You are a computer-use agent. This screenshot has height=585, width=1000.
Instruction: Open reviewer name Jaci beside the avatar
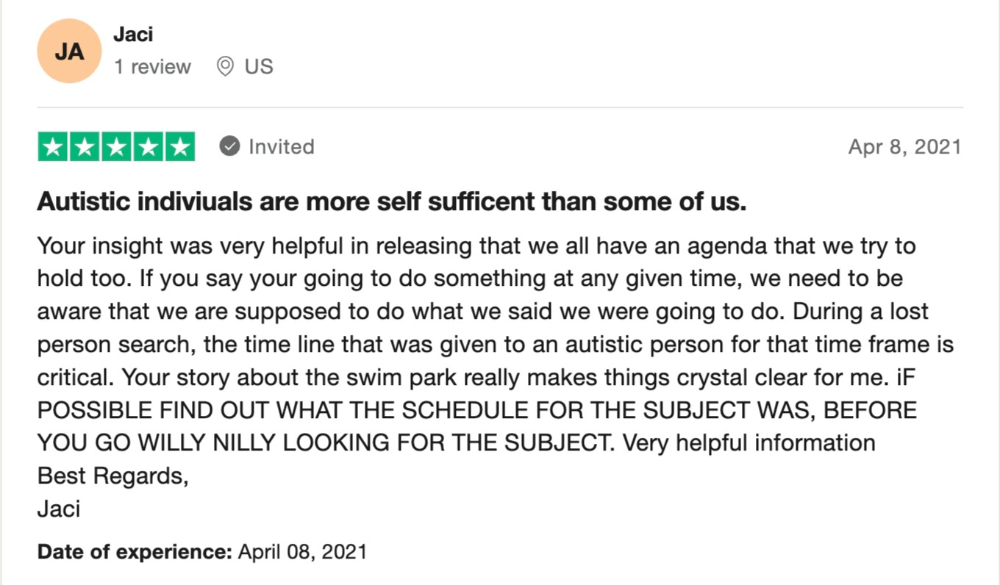pyautogui.click(x=134, y=33)
